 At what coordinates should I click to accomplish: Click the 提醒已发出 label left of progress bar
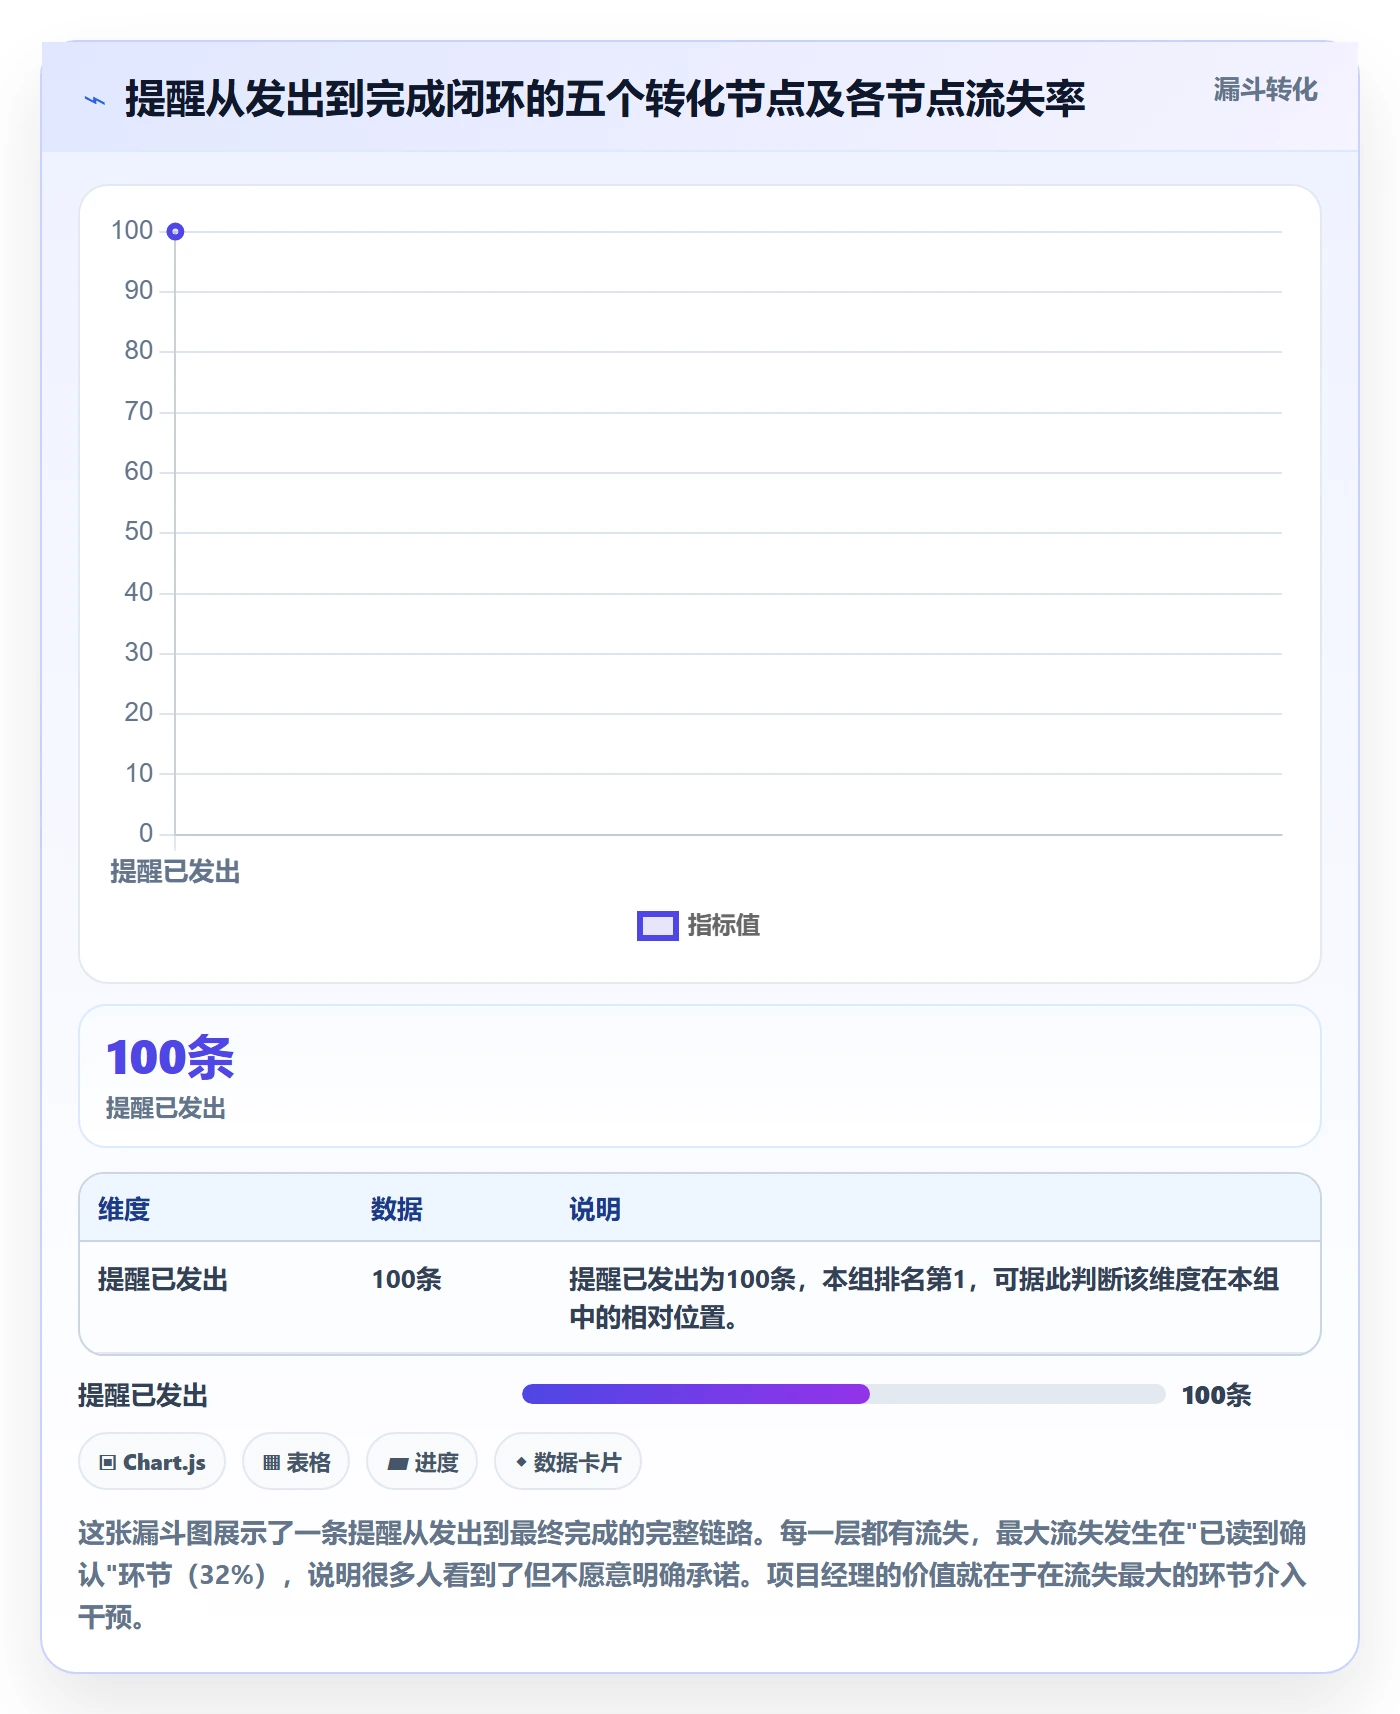pyautogui.click(x=143, y=1395)
